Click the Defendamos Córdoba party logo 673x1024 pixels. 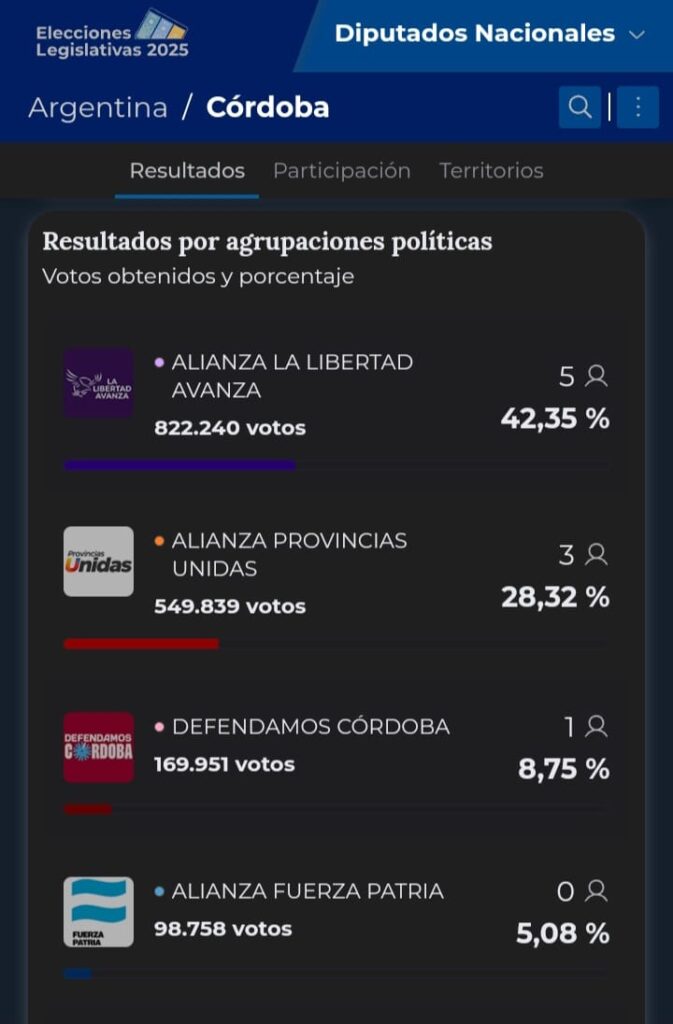(98, 747)
